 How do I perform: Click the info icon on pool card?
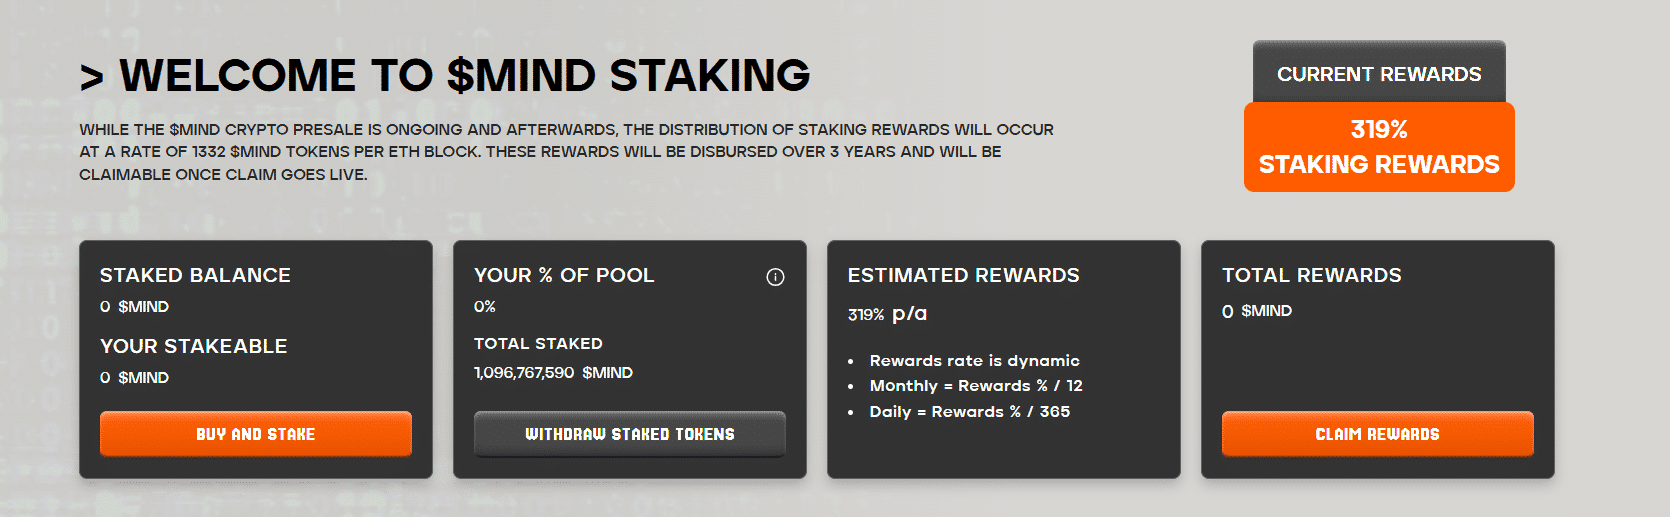pos(775,277)
